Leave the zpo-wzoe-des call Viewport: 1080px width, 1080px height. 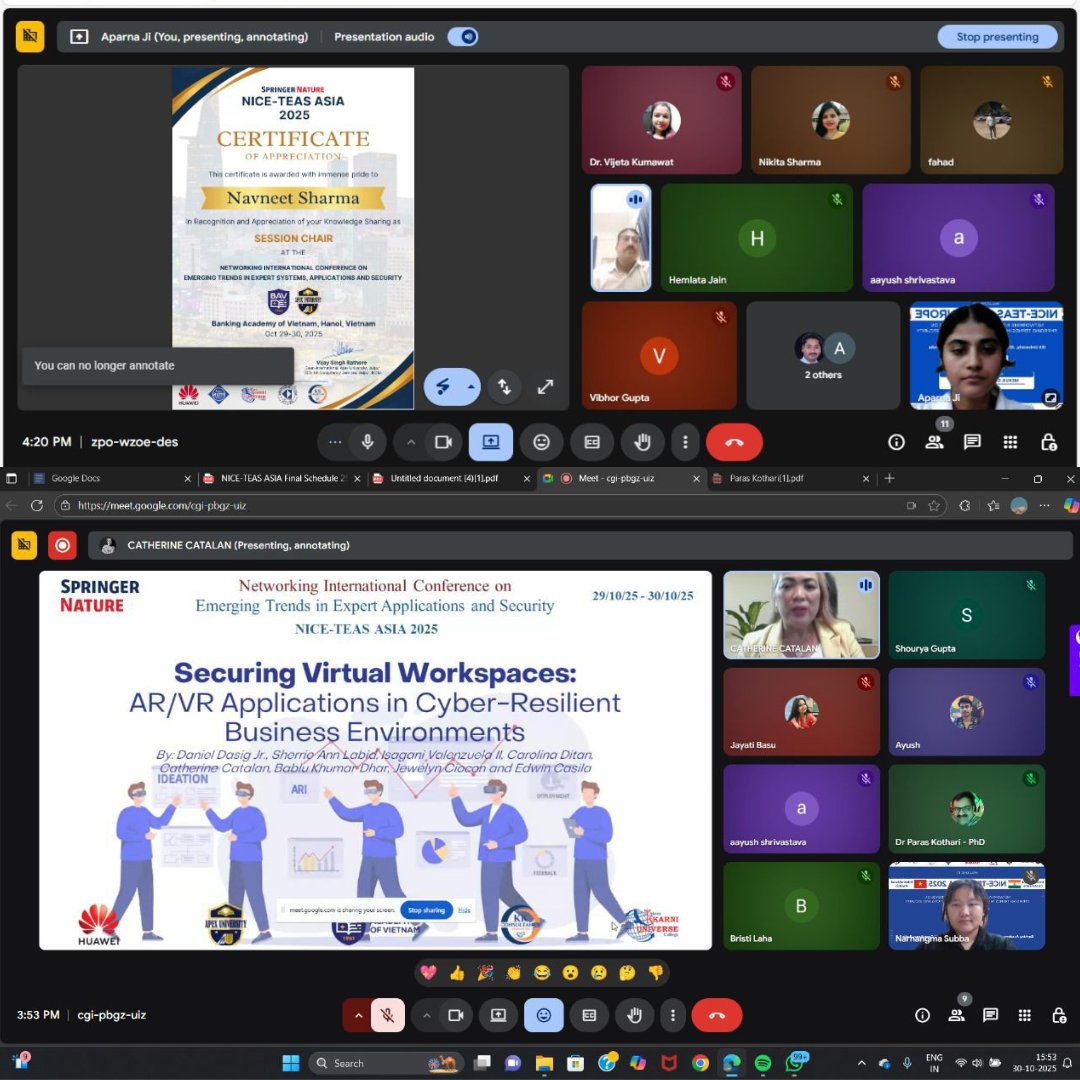click(734, 442)
